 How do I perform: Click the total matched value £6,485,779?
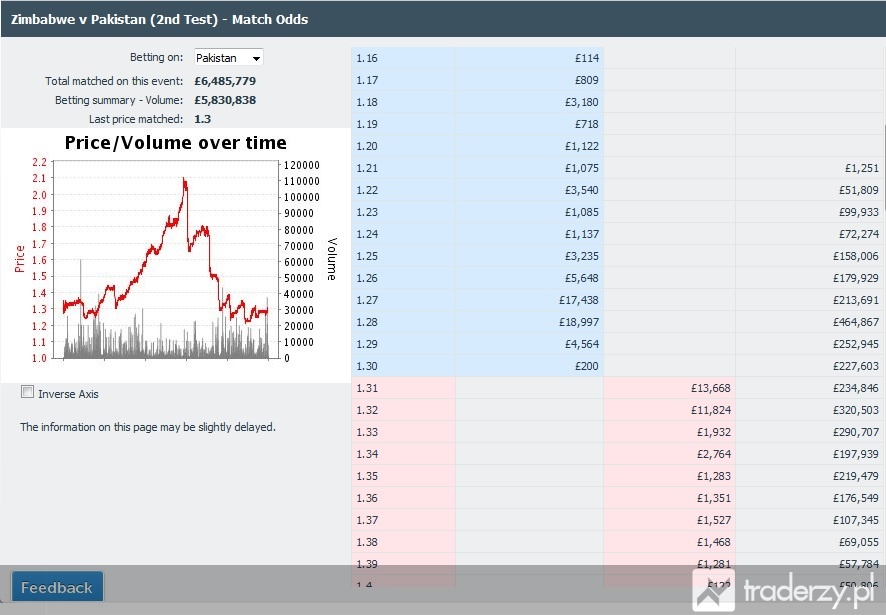(225, 81)
